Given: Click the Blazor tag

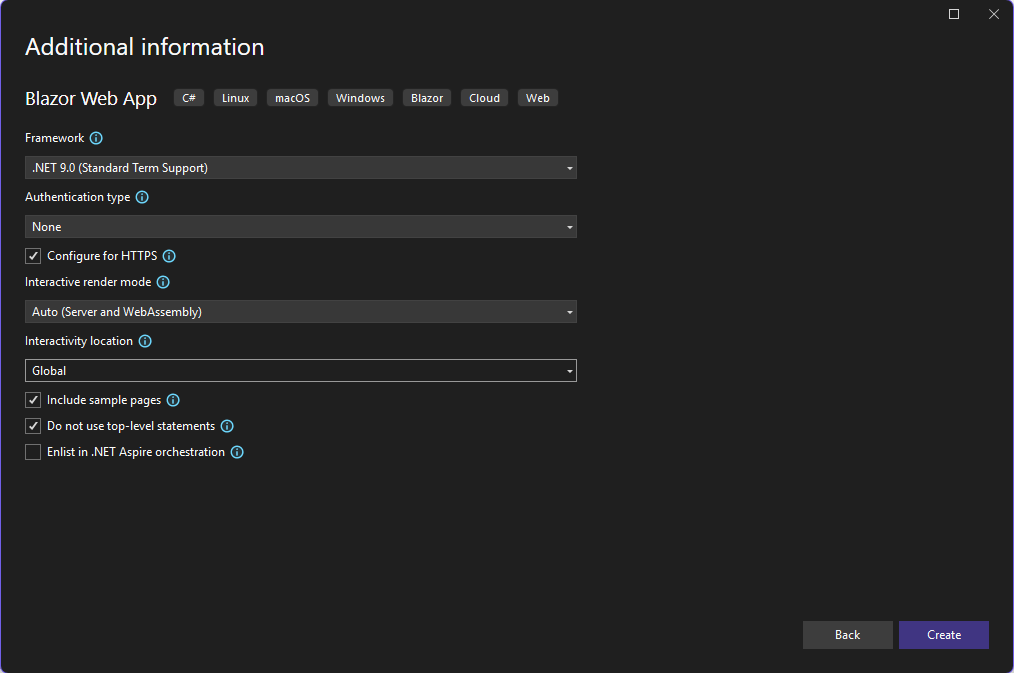Looking at the screenshot, I should 427,98.
